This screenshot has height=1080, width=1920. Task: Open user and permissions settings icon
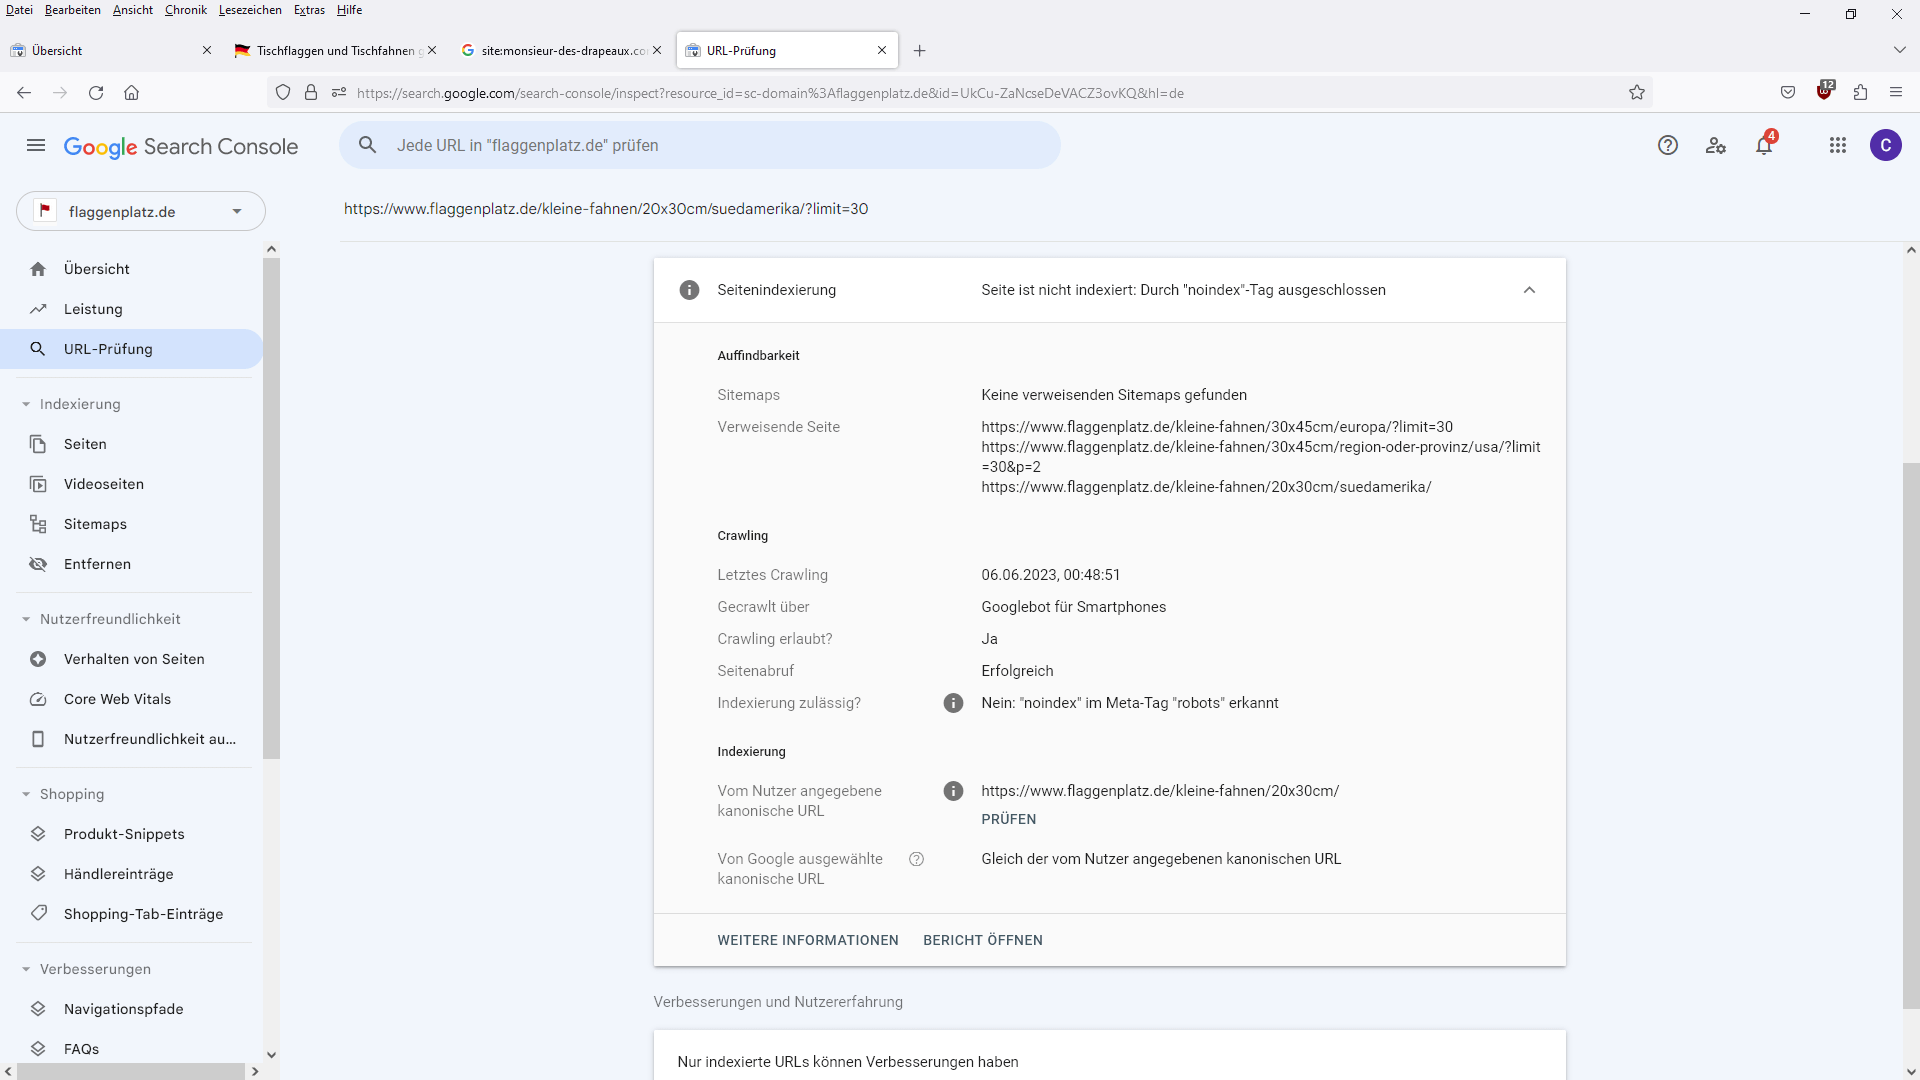[x=1716, y=146]
